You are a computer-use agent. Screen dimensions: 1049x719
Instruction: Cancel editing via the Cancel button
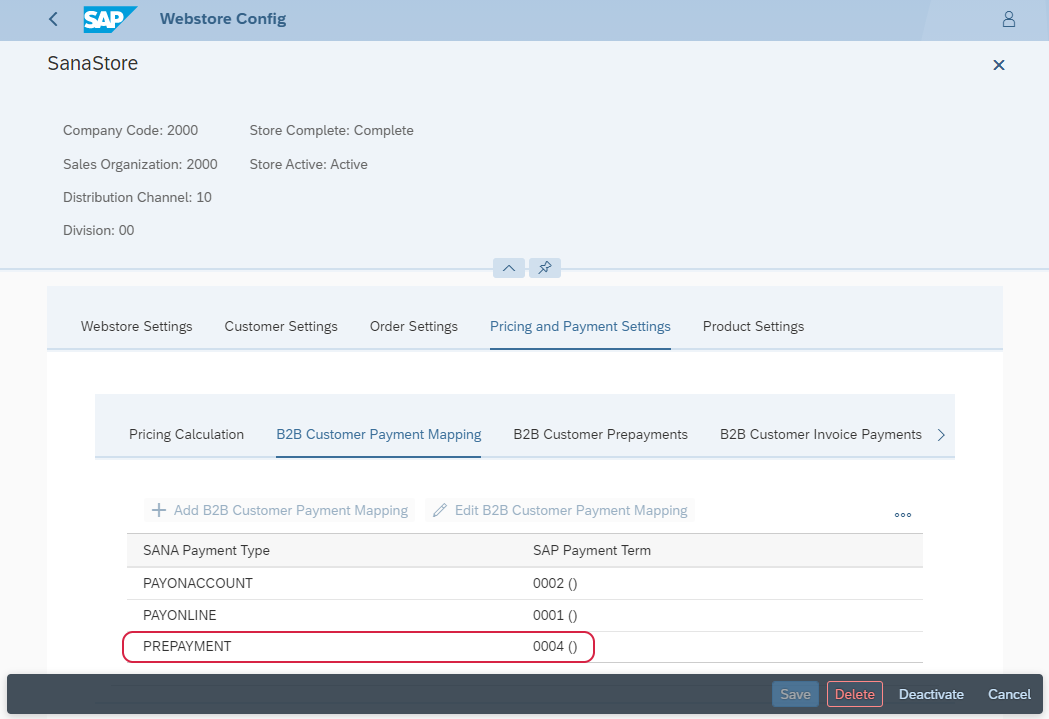[1010, 694]
